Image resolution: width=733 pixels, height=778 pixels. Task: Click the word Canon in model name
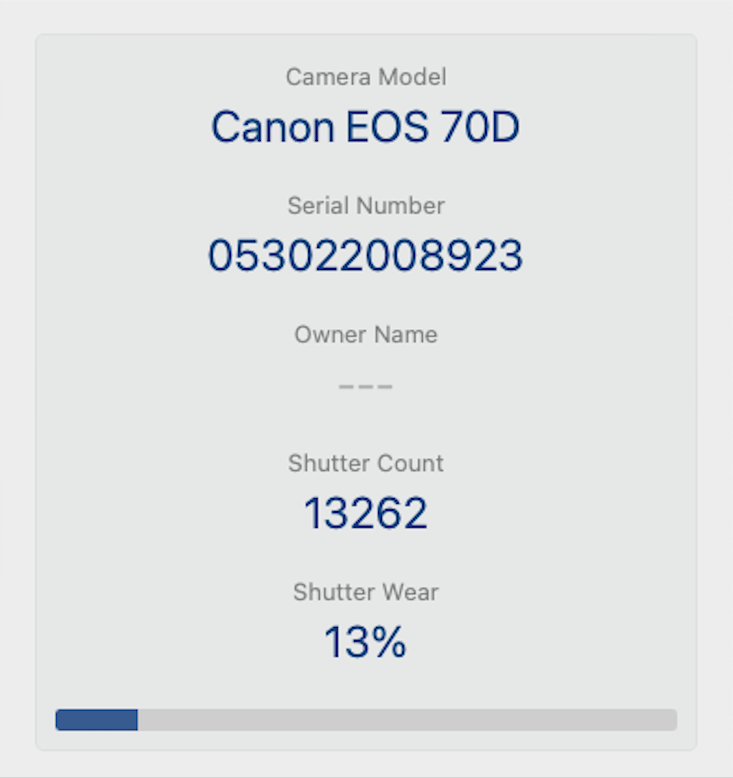pyautogui.click(x=272, y=127)
